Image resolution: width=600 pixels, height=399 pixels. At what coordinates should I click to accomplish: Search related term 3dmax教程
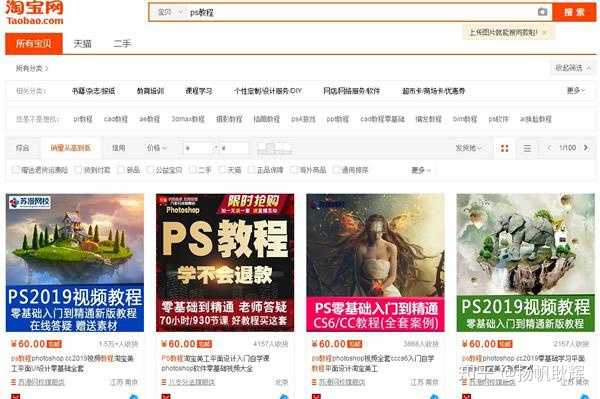point(188,119)
